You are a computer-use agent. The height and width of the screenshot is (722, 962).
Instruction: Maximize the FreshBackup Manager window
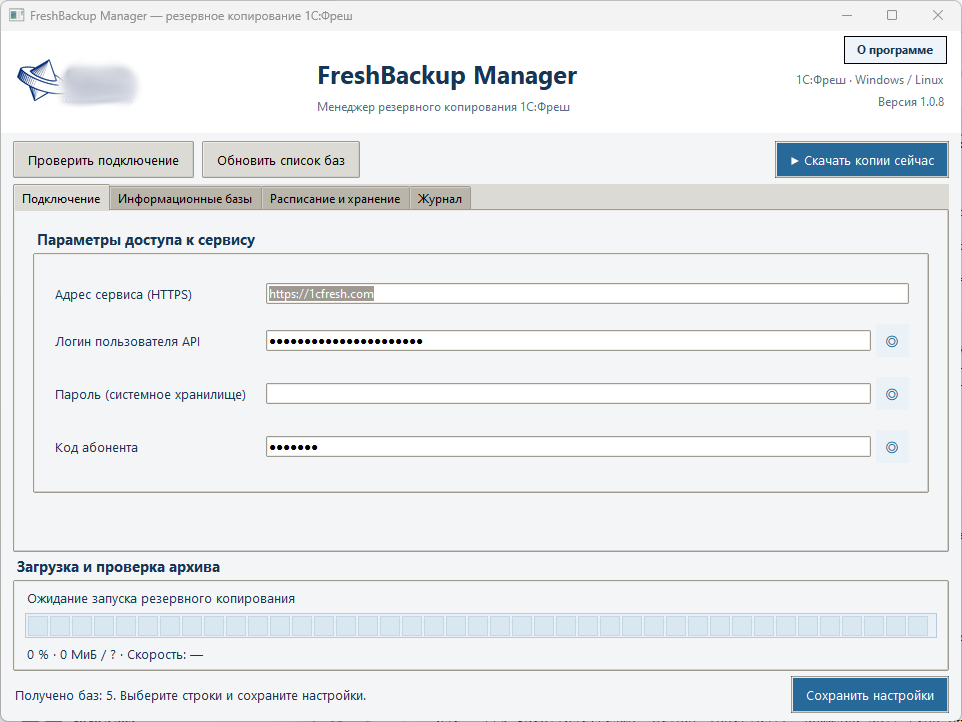pos(892,15)
